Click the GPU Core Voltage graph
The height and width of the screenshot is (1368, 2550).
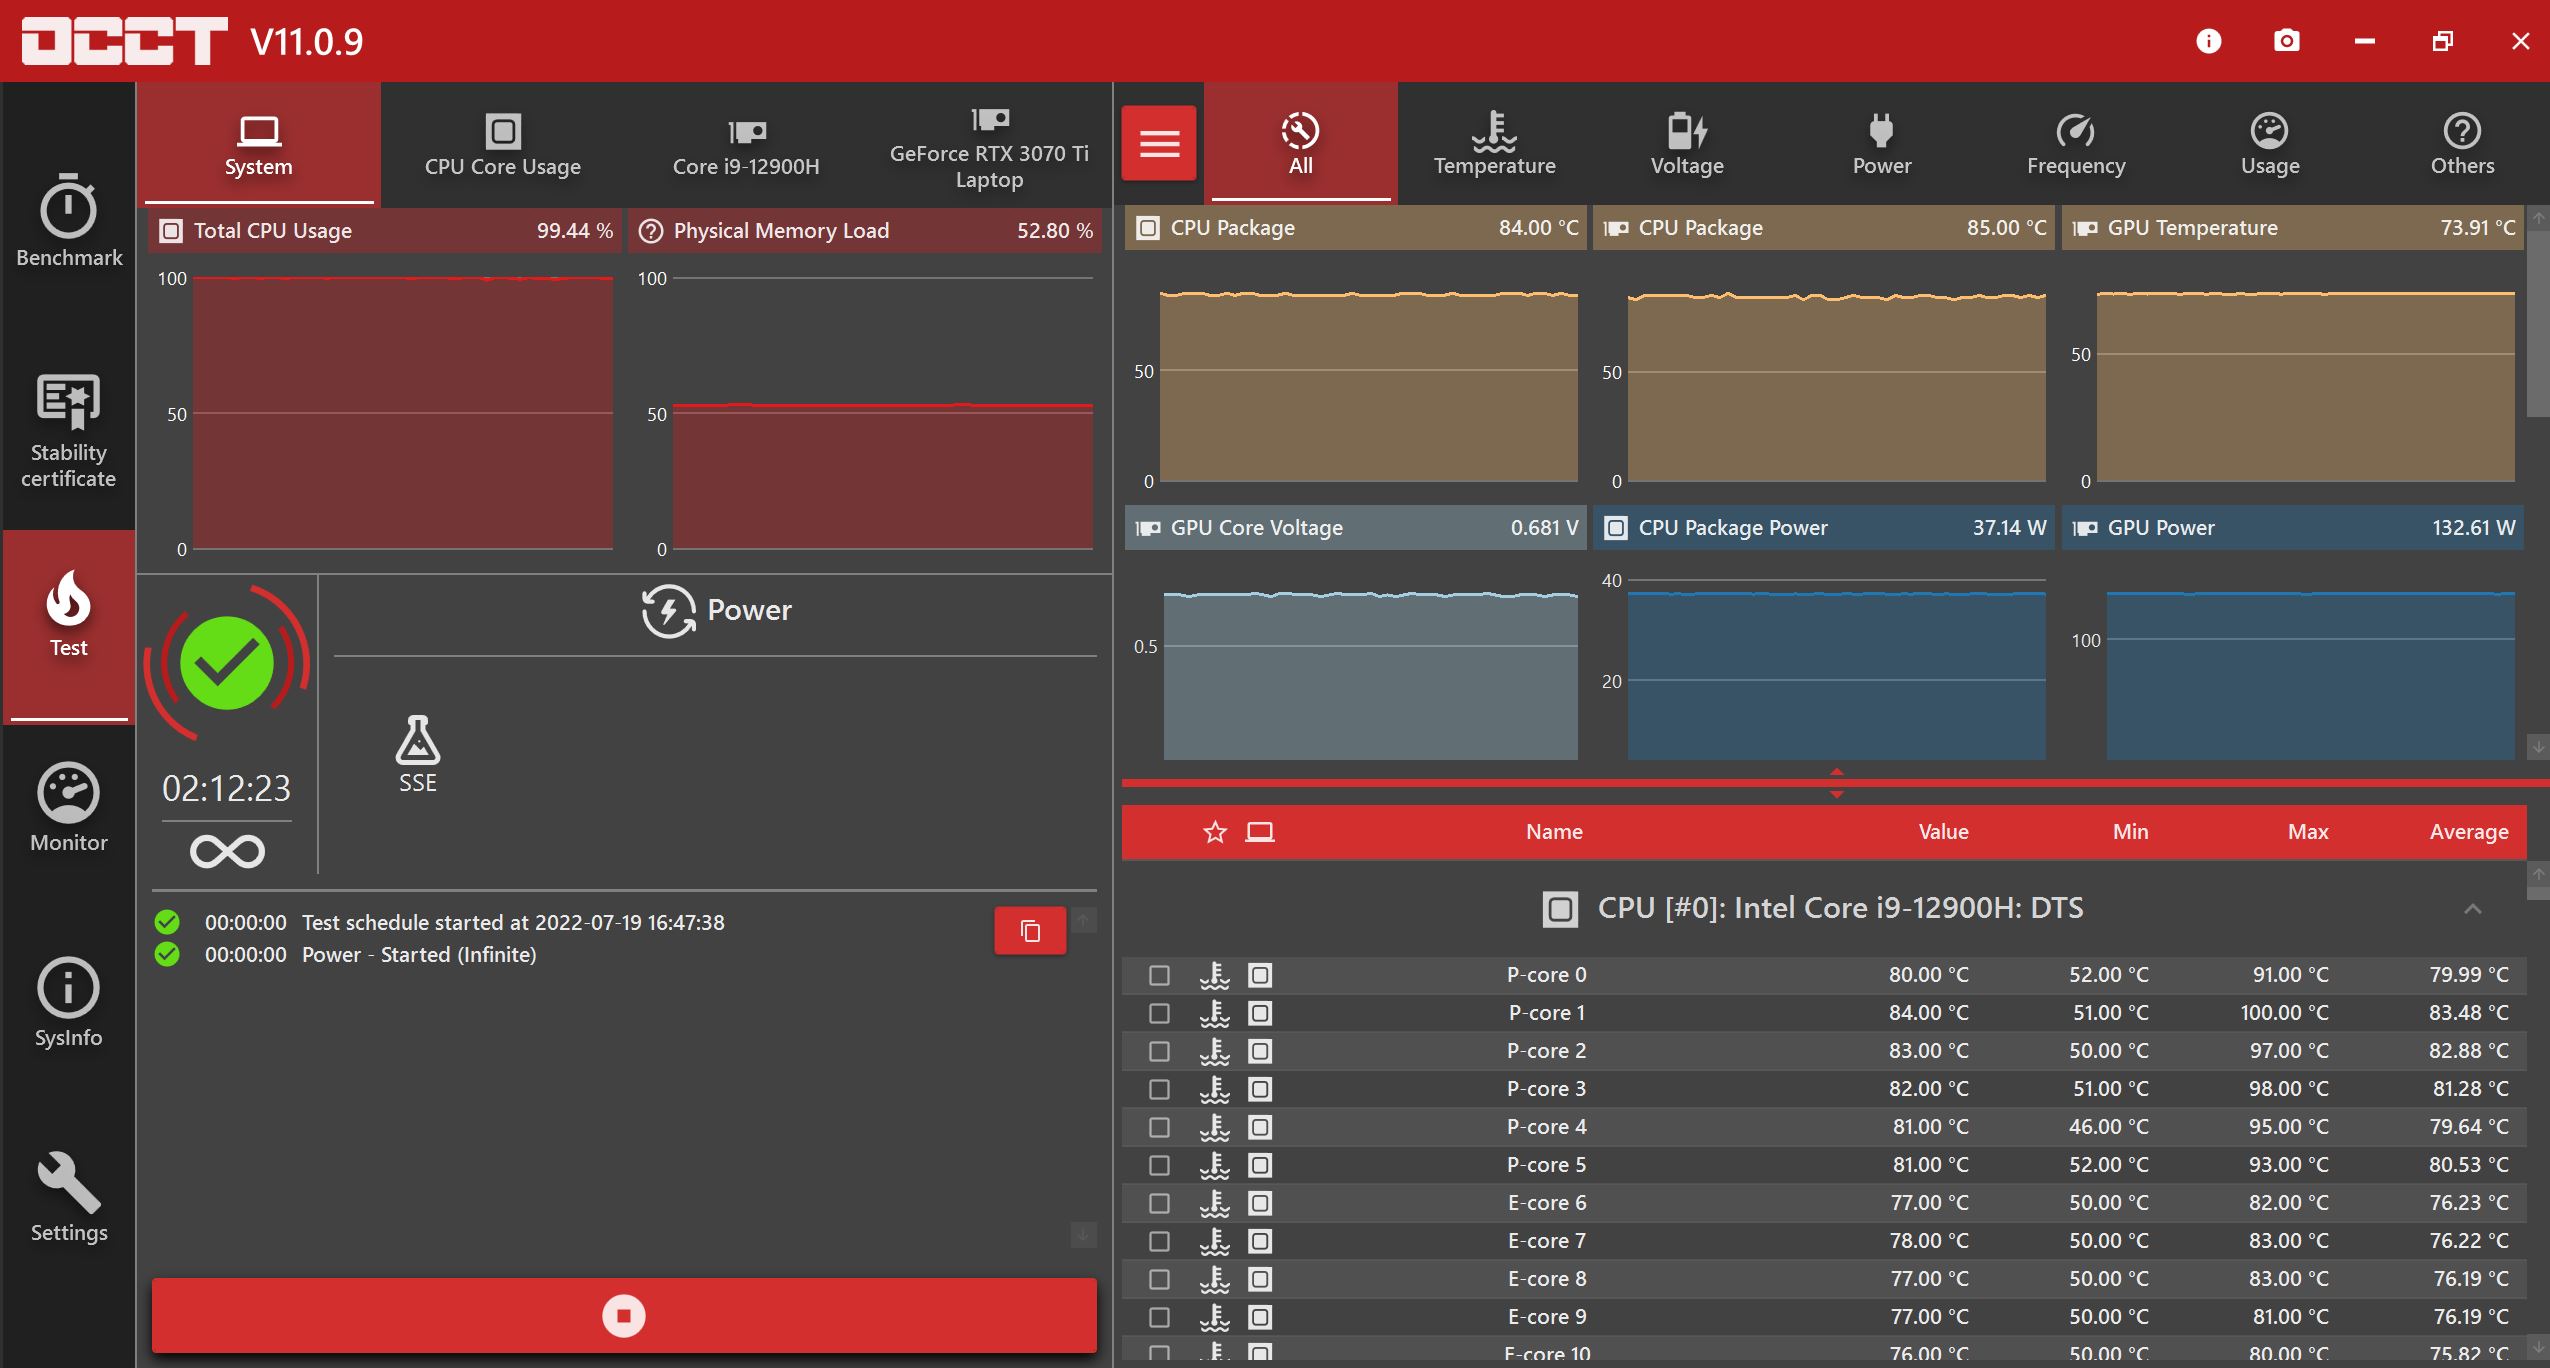[x=1355, y=634]
